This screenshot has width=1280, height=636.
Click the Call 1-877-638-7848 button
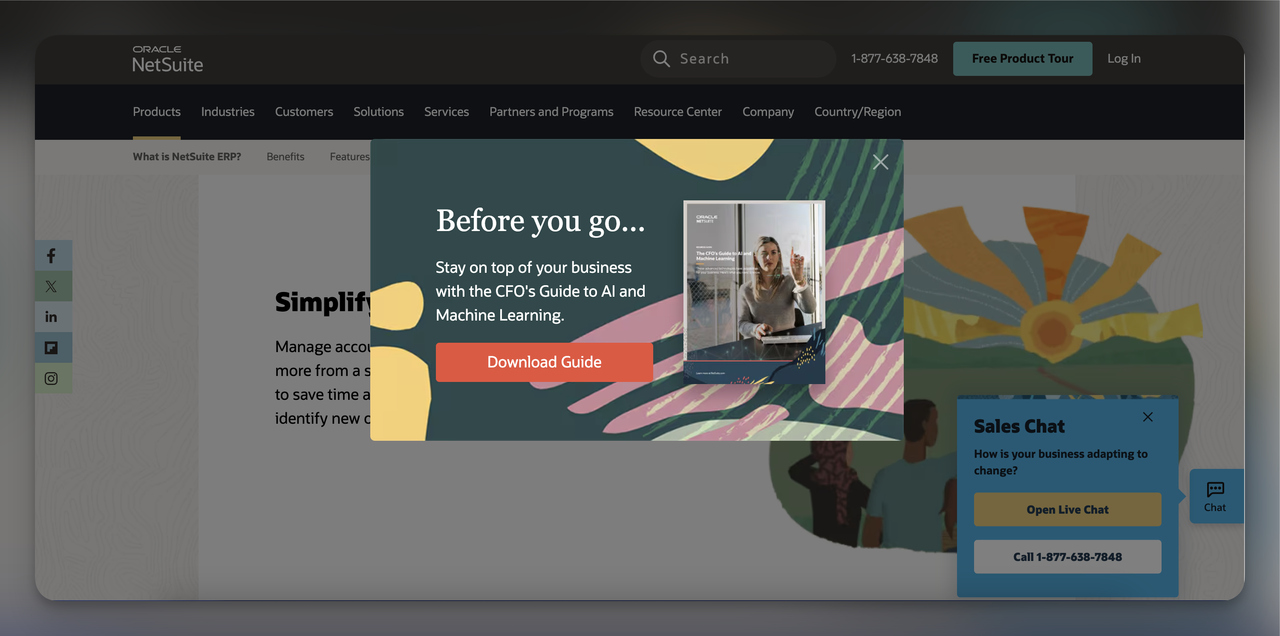1068,557
